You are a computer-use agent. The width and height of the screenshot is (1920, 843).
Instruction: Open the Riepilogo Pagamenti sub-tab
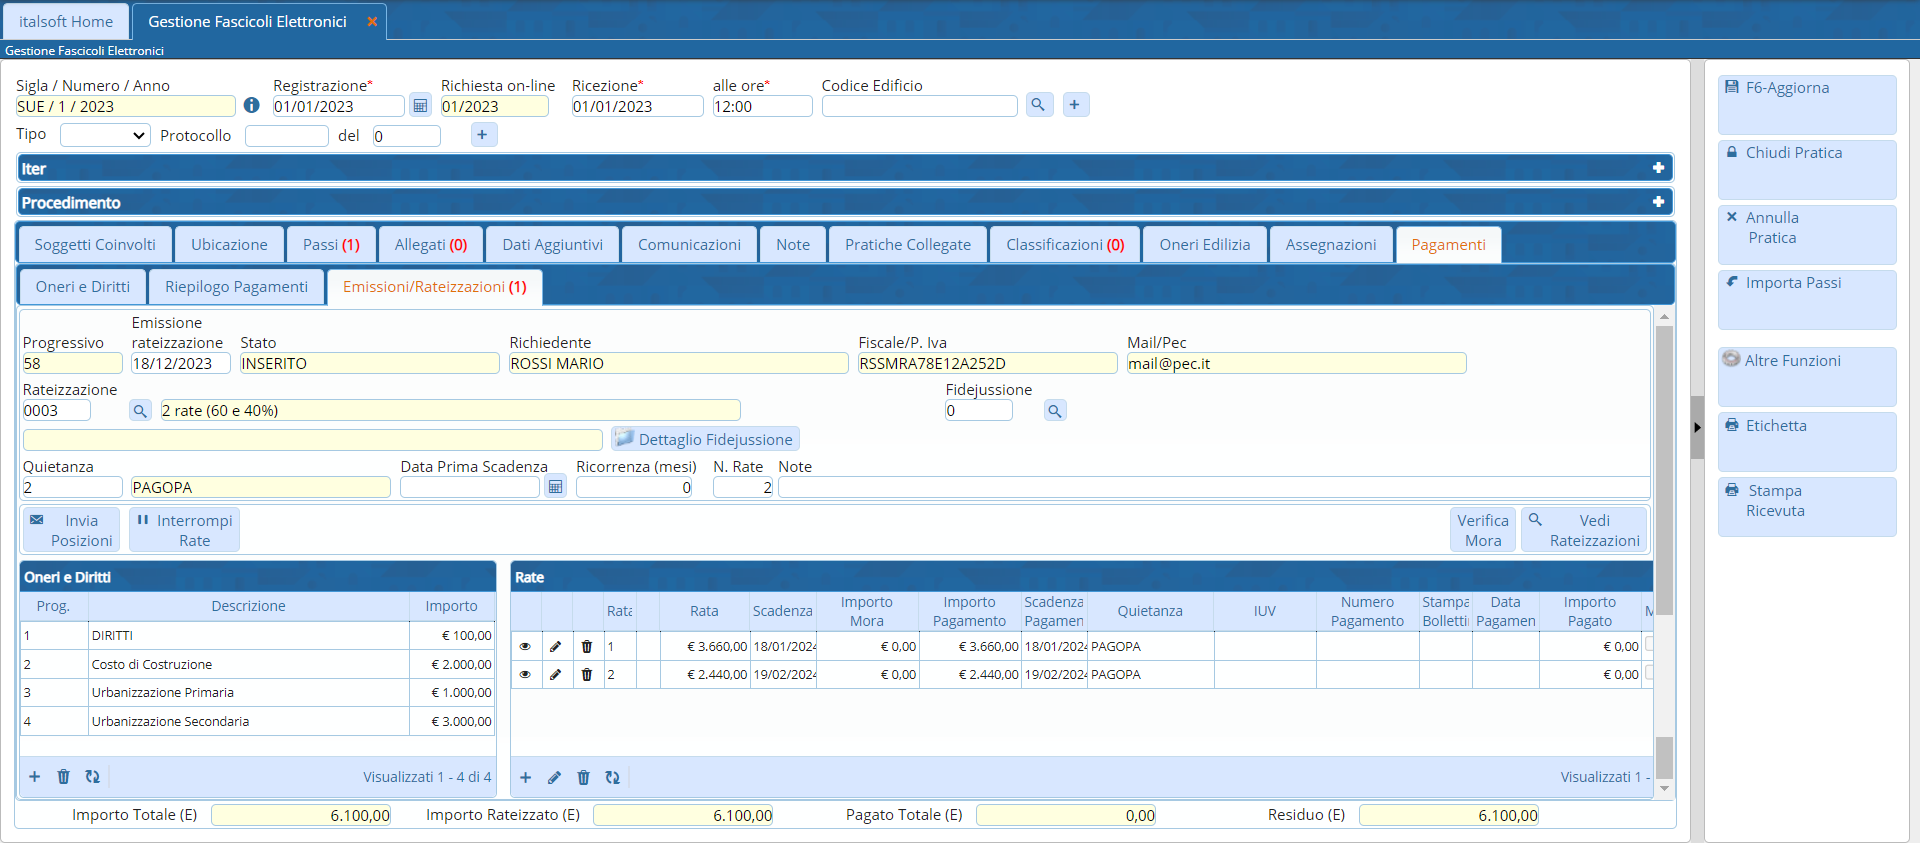point(236,287)
